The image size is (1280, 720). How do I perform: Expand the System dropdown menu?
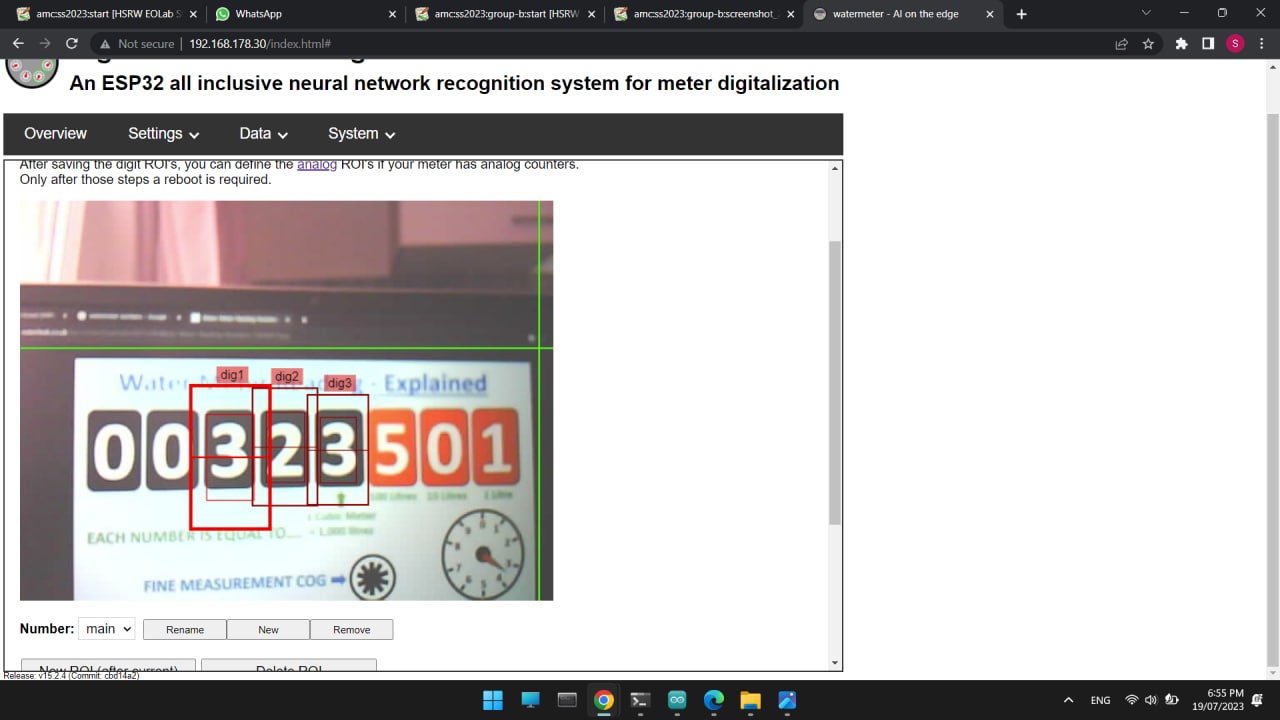coord(361,134)
